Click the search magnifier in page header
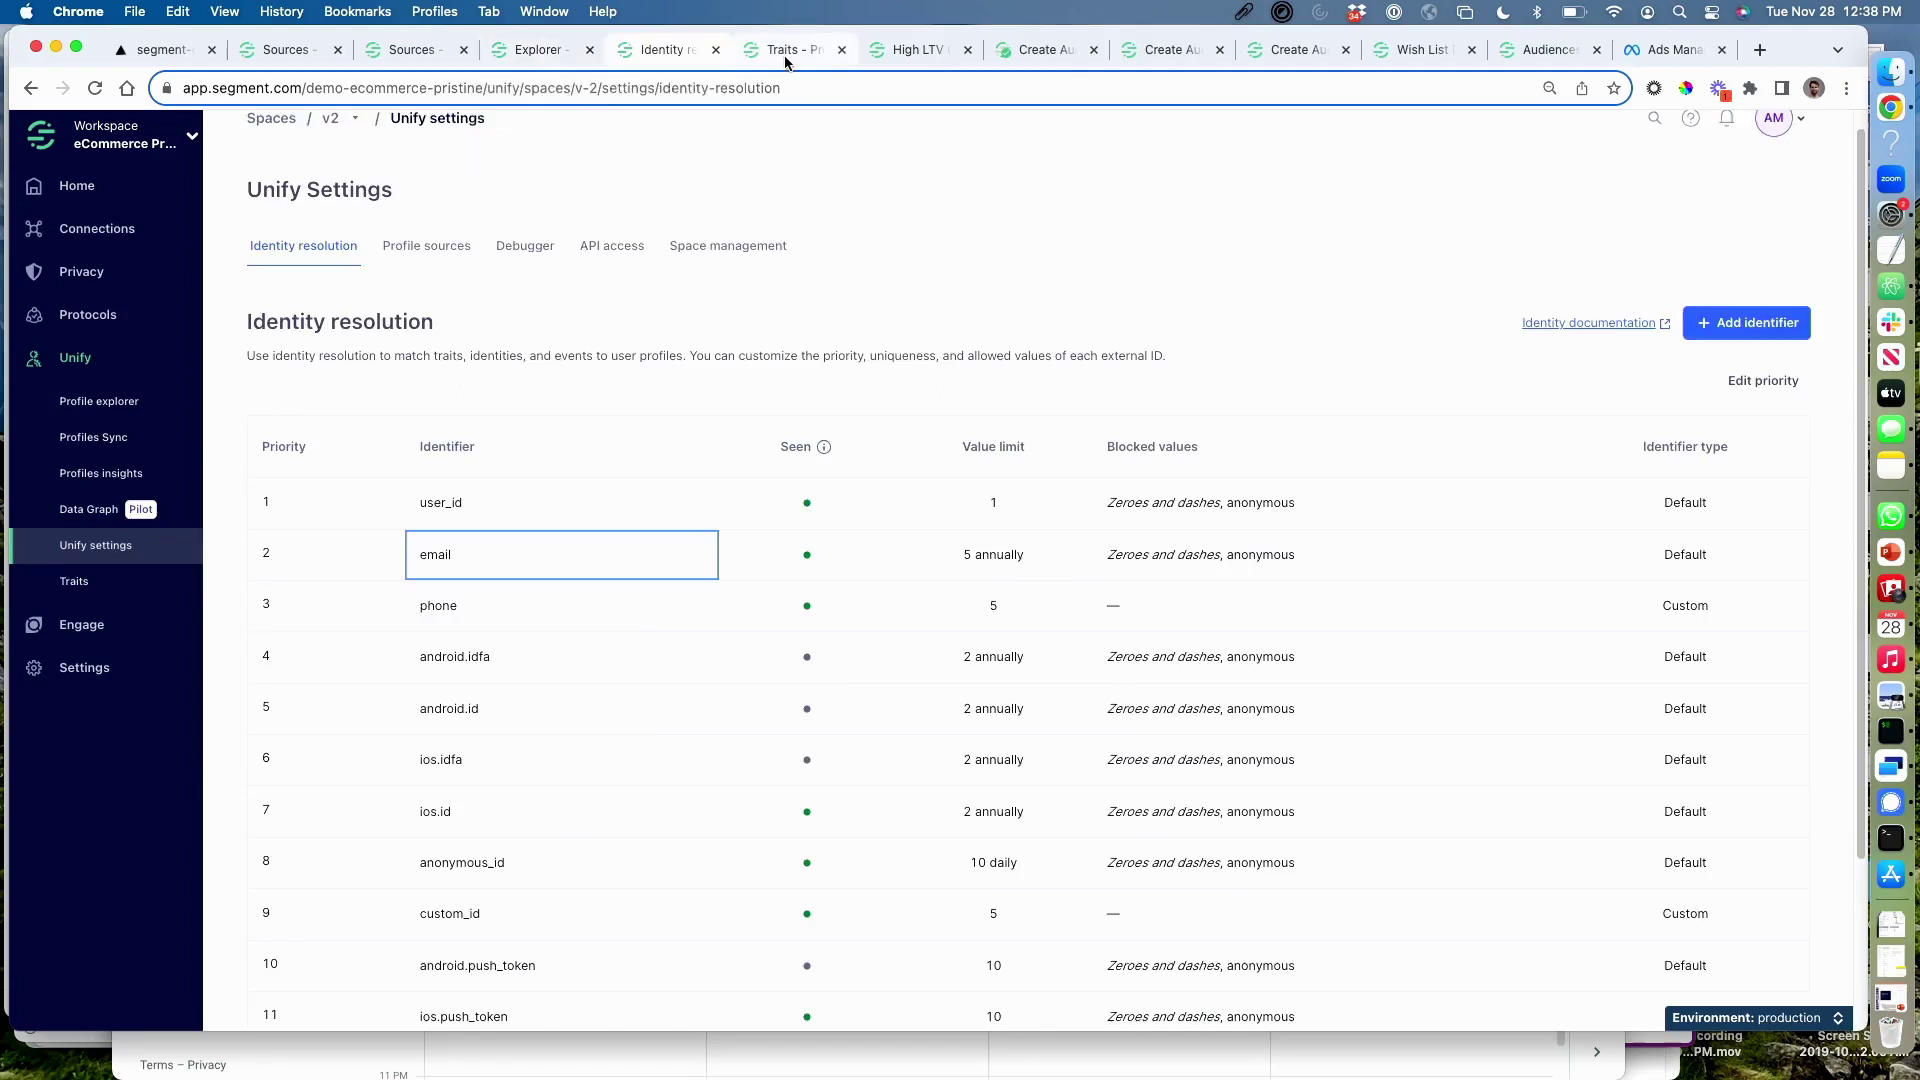Image resolution: width=1920 pixels, height=1080 pixels. pos(1654,118)
